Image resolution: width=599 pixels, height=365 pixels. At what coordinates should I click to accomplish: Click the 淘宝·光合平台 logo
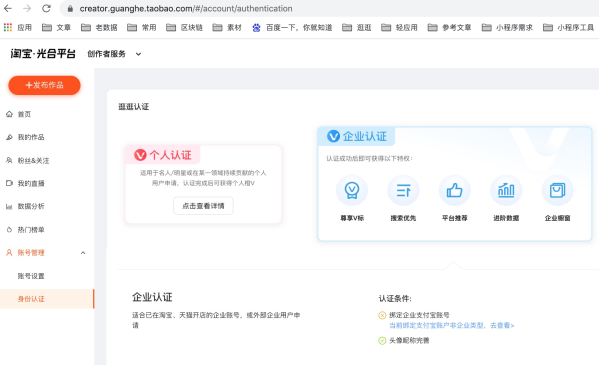tap(43, 54)
